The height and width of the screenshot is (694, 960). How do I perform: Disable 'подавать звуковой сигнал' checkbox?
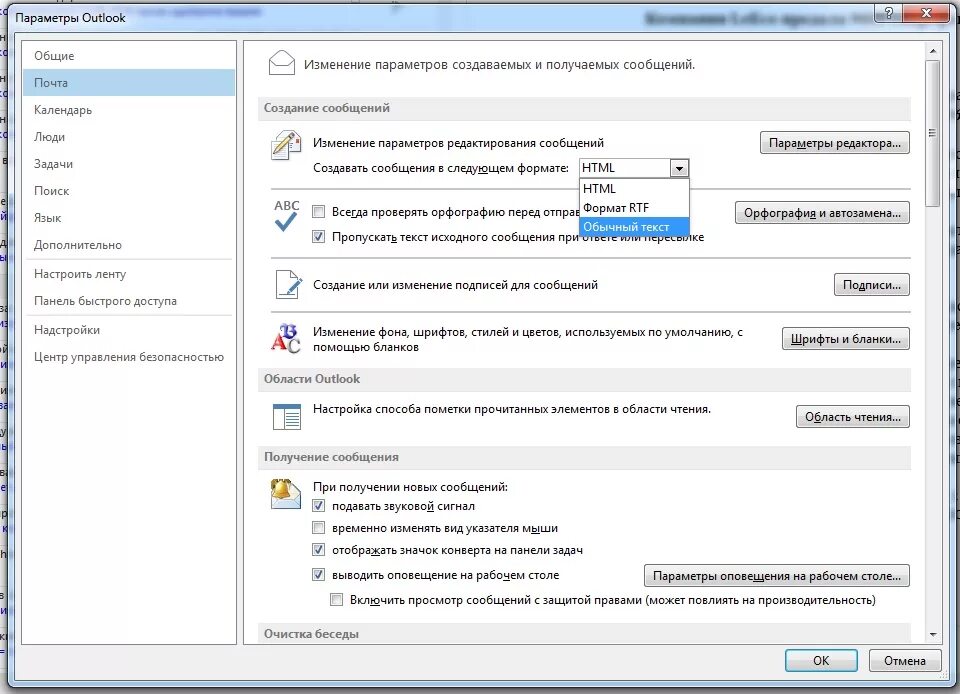tap(318, 506)
